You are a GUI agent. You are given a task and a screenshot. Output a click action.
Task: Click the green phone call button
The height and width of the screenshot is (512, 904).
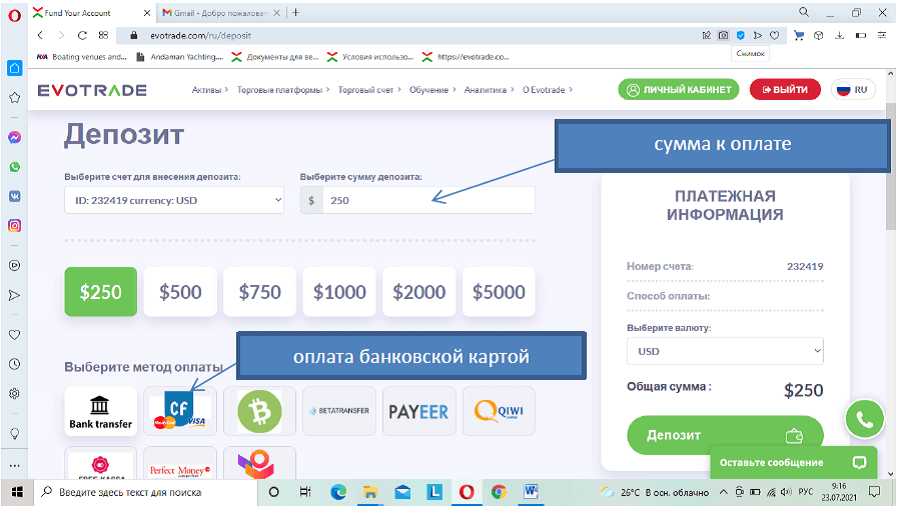tap(864, 420)
